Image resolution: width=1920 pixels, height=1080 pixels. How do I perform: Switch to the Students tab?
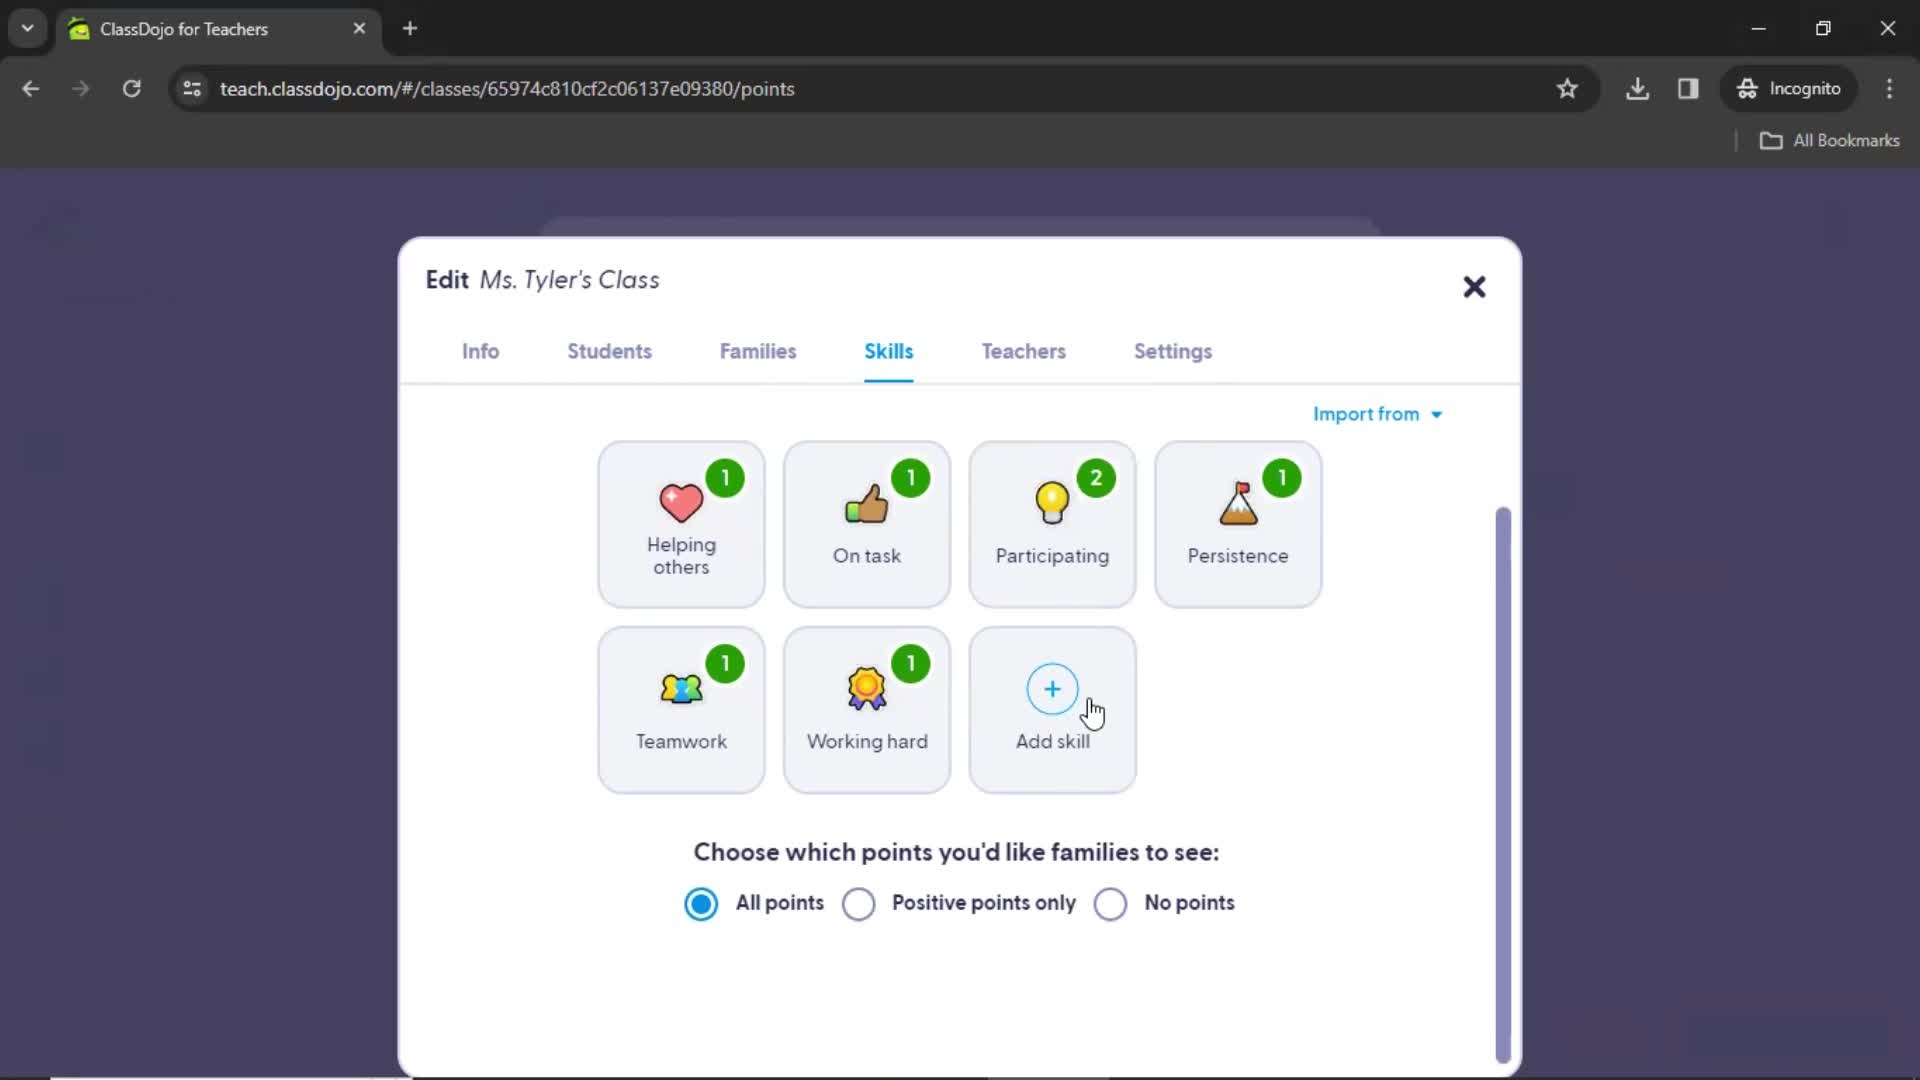(x=609, y=351)
